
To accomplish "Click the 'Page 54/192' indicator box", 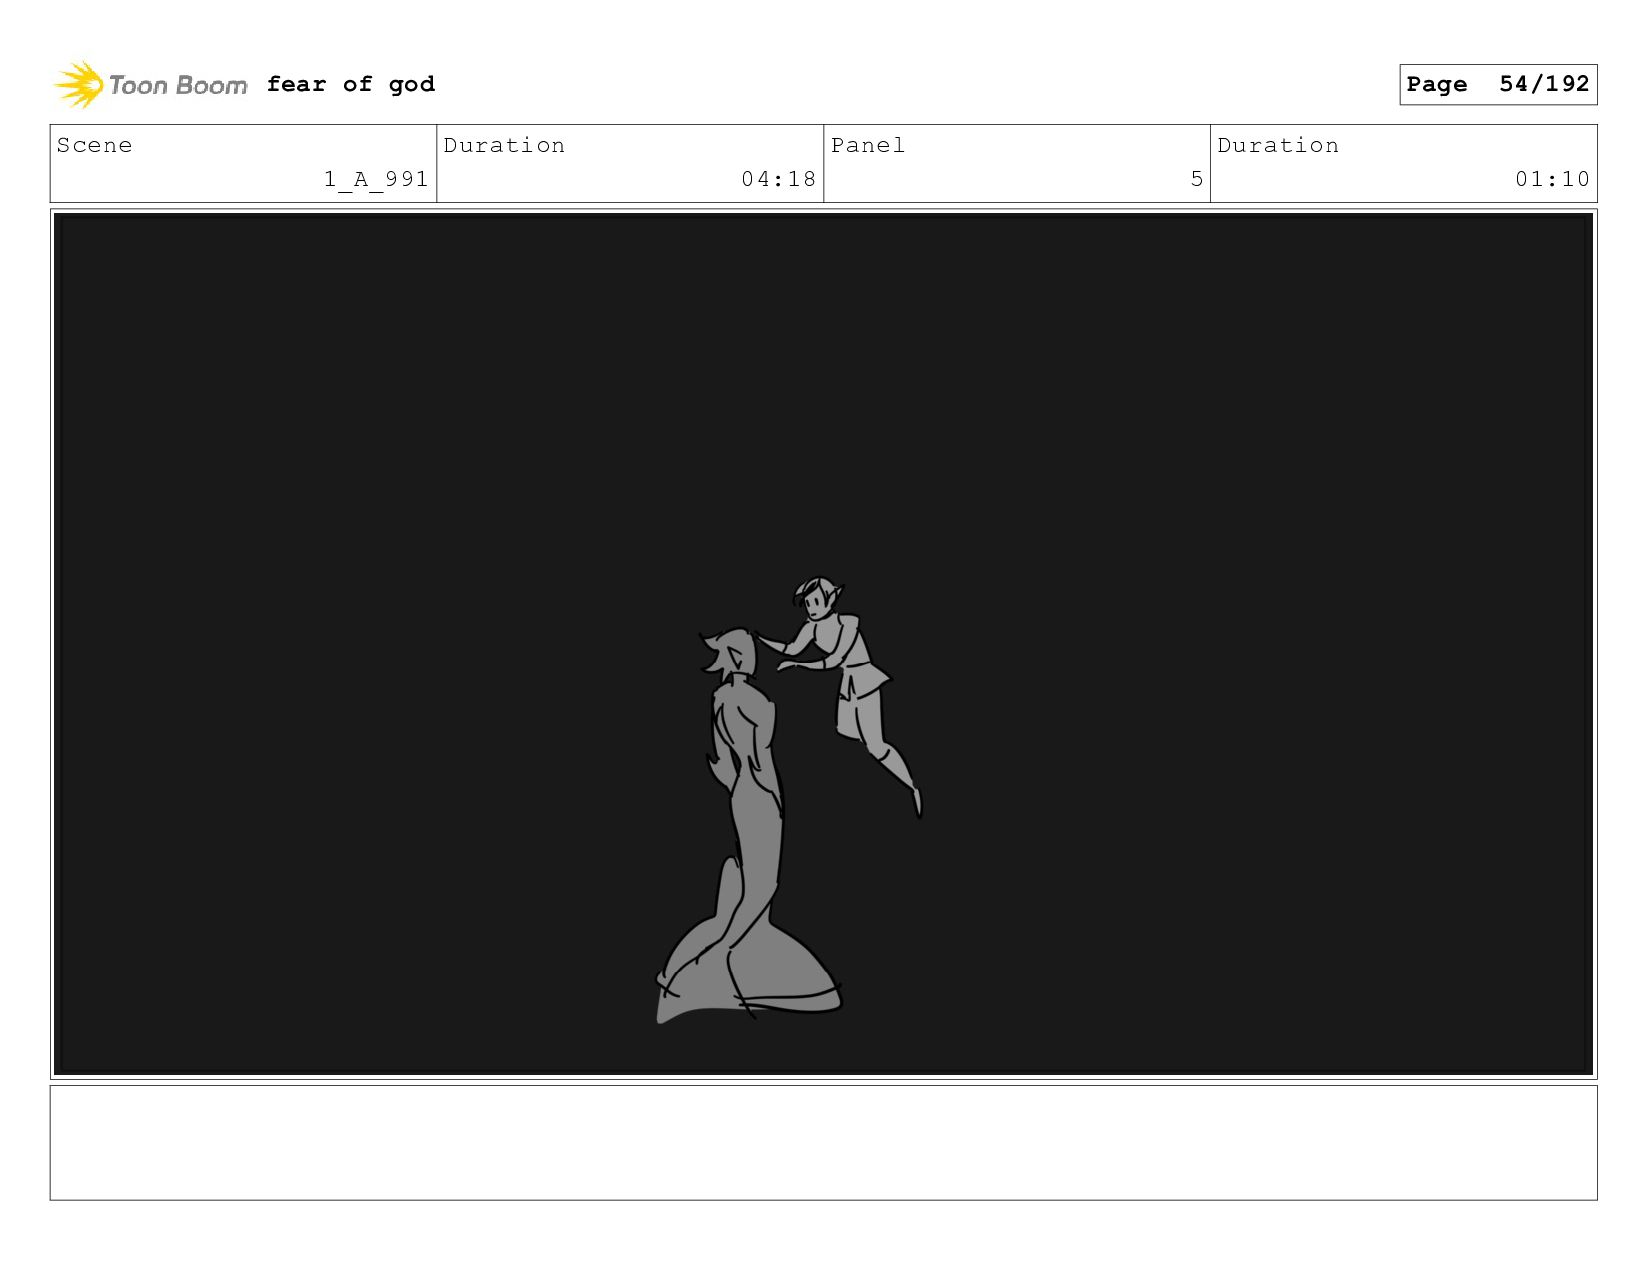I will [1498, 84].
